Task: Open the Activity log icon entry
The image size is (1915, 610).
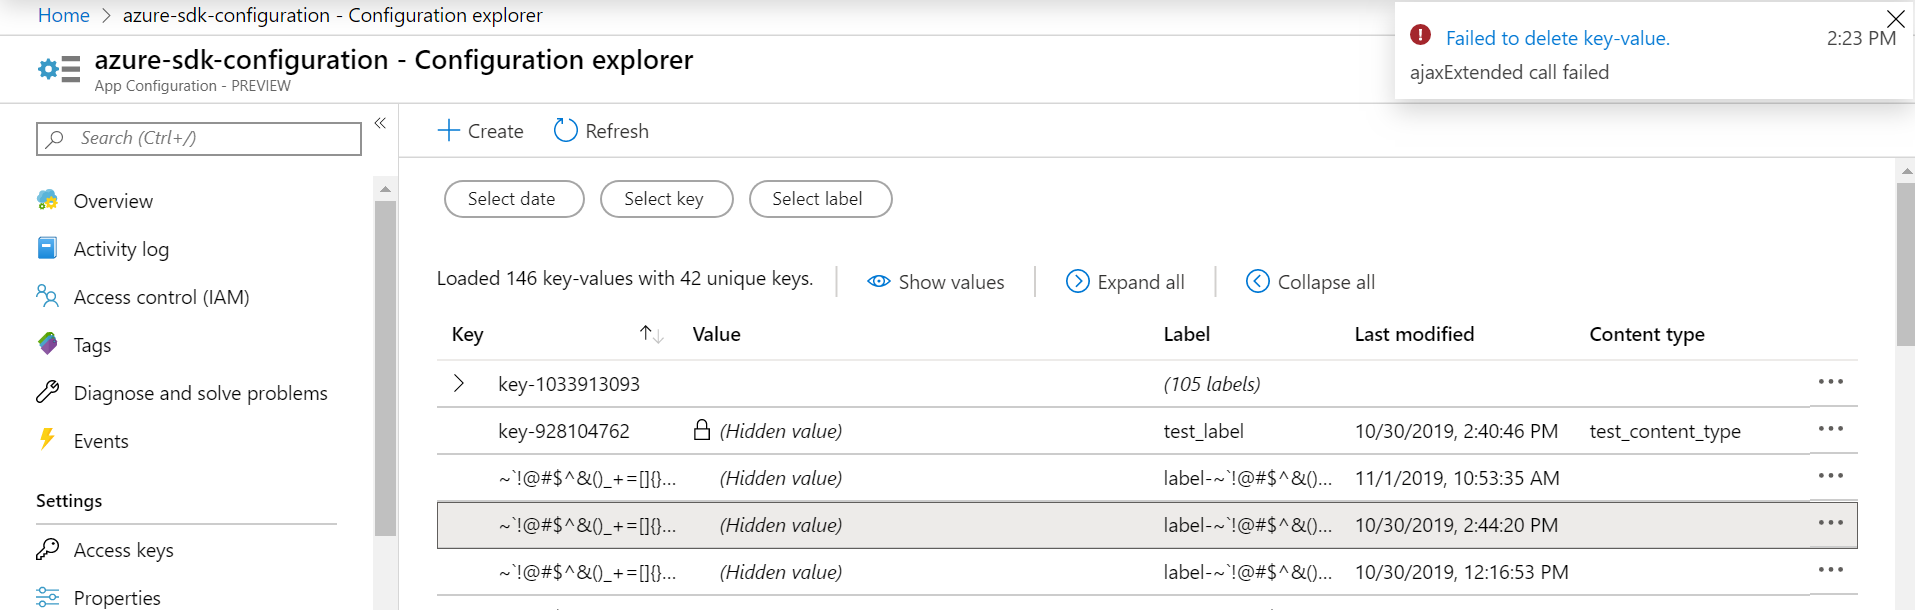Action: click(x=47, y=248)
